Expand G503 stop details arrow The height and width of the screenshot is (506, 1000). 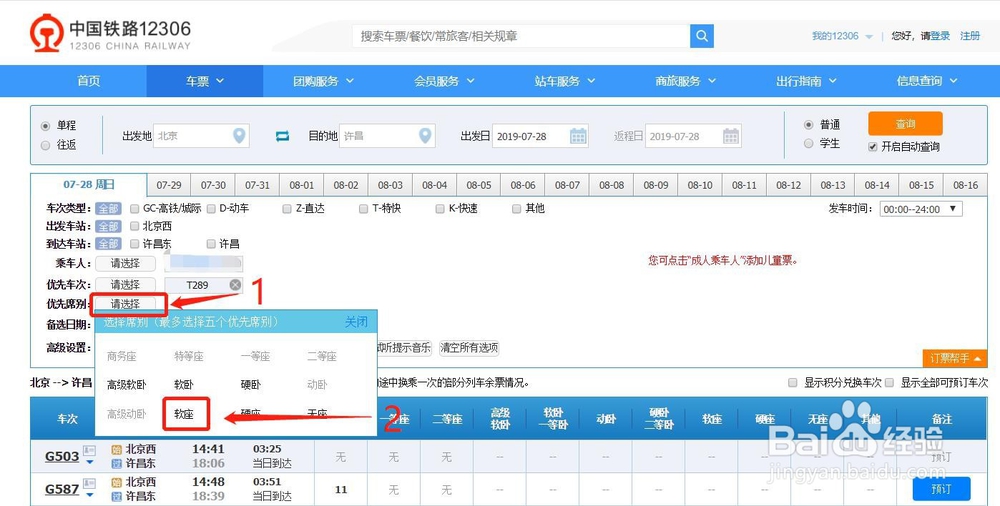tap(89, 463)
